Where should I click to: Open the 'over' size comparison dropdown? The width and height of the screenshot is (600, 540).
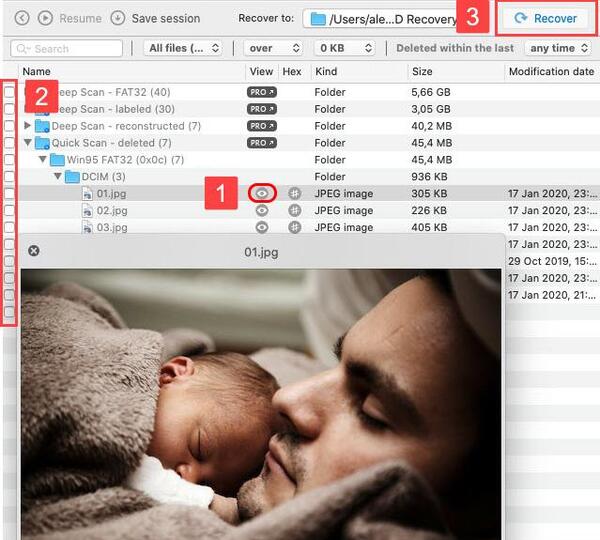(x=273, y=48)
